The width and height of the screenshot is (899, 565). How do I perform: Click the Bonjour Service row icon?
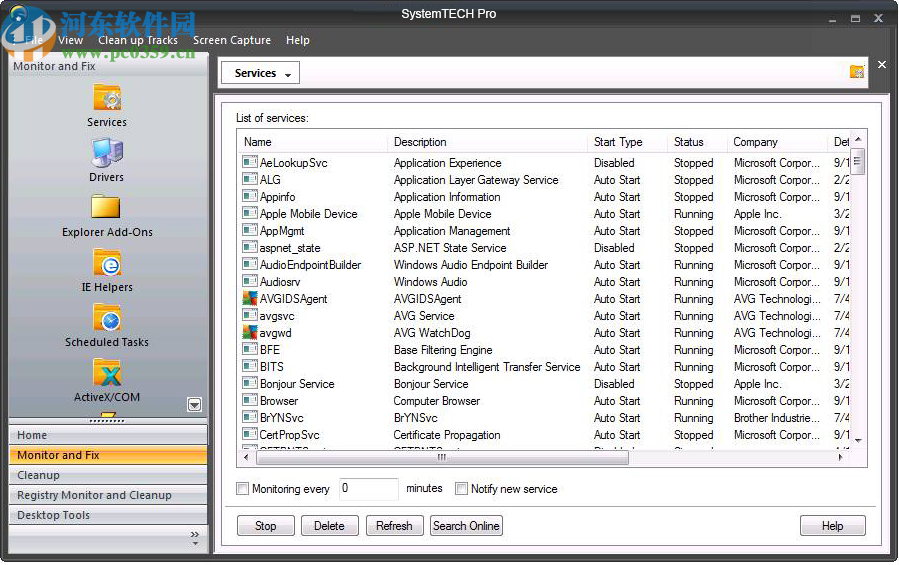point(249,383)
